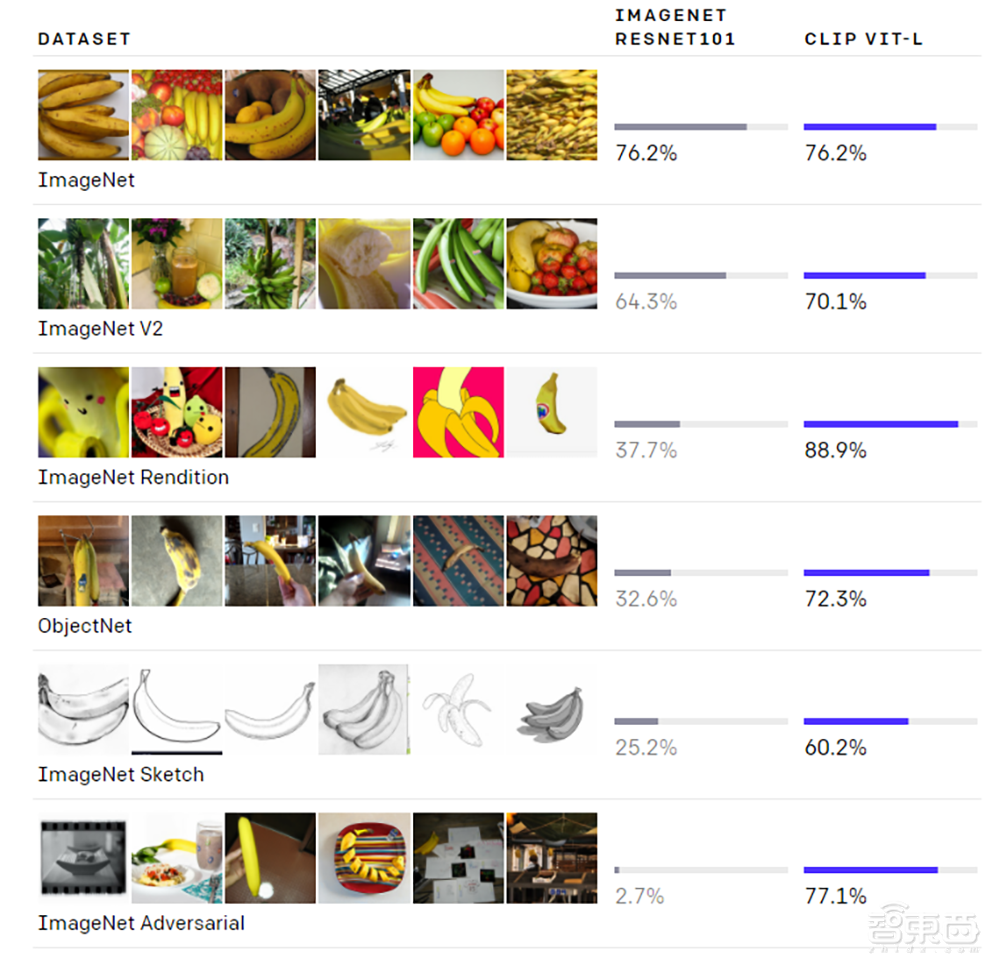Click the banana on stained-glass mosaic image
Viewport: 1000px width, 972px height.
[x=551, y=561]
